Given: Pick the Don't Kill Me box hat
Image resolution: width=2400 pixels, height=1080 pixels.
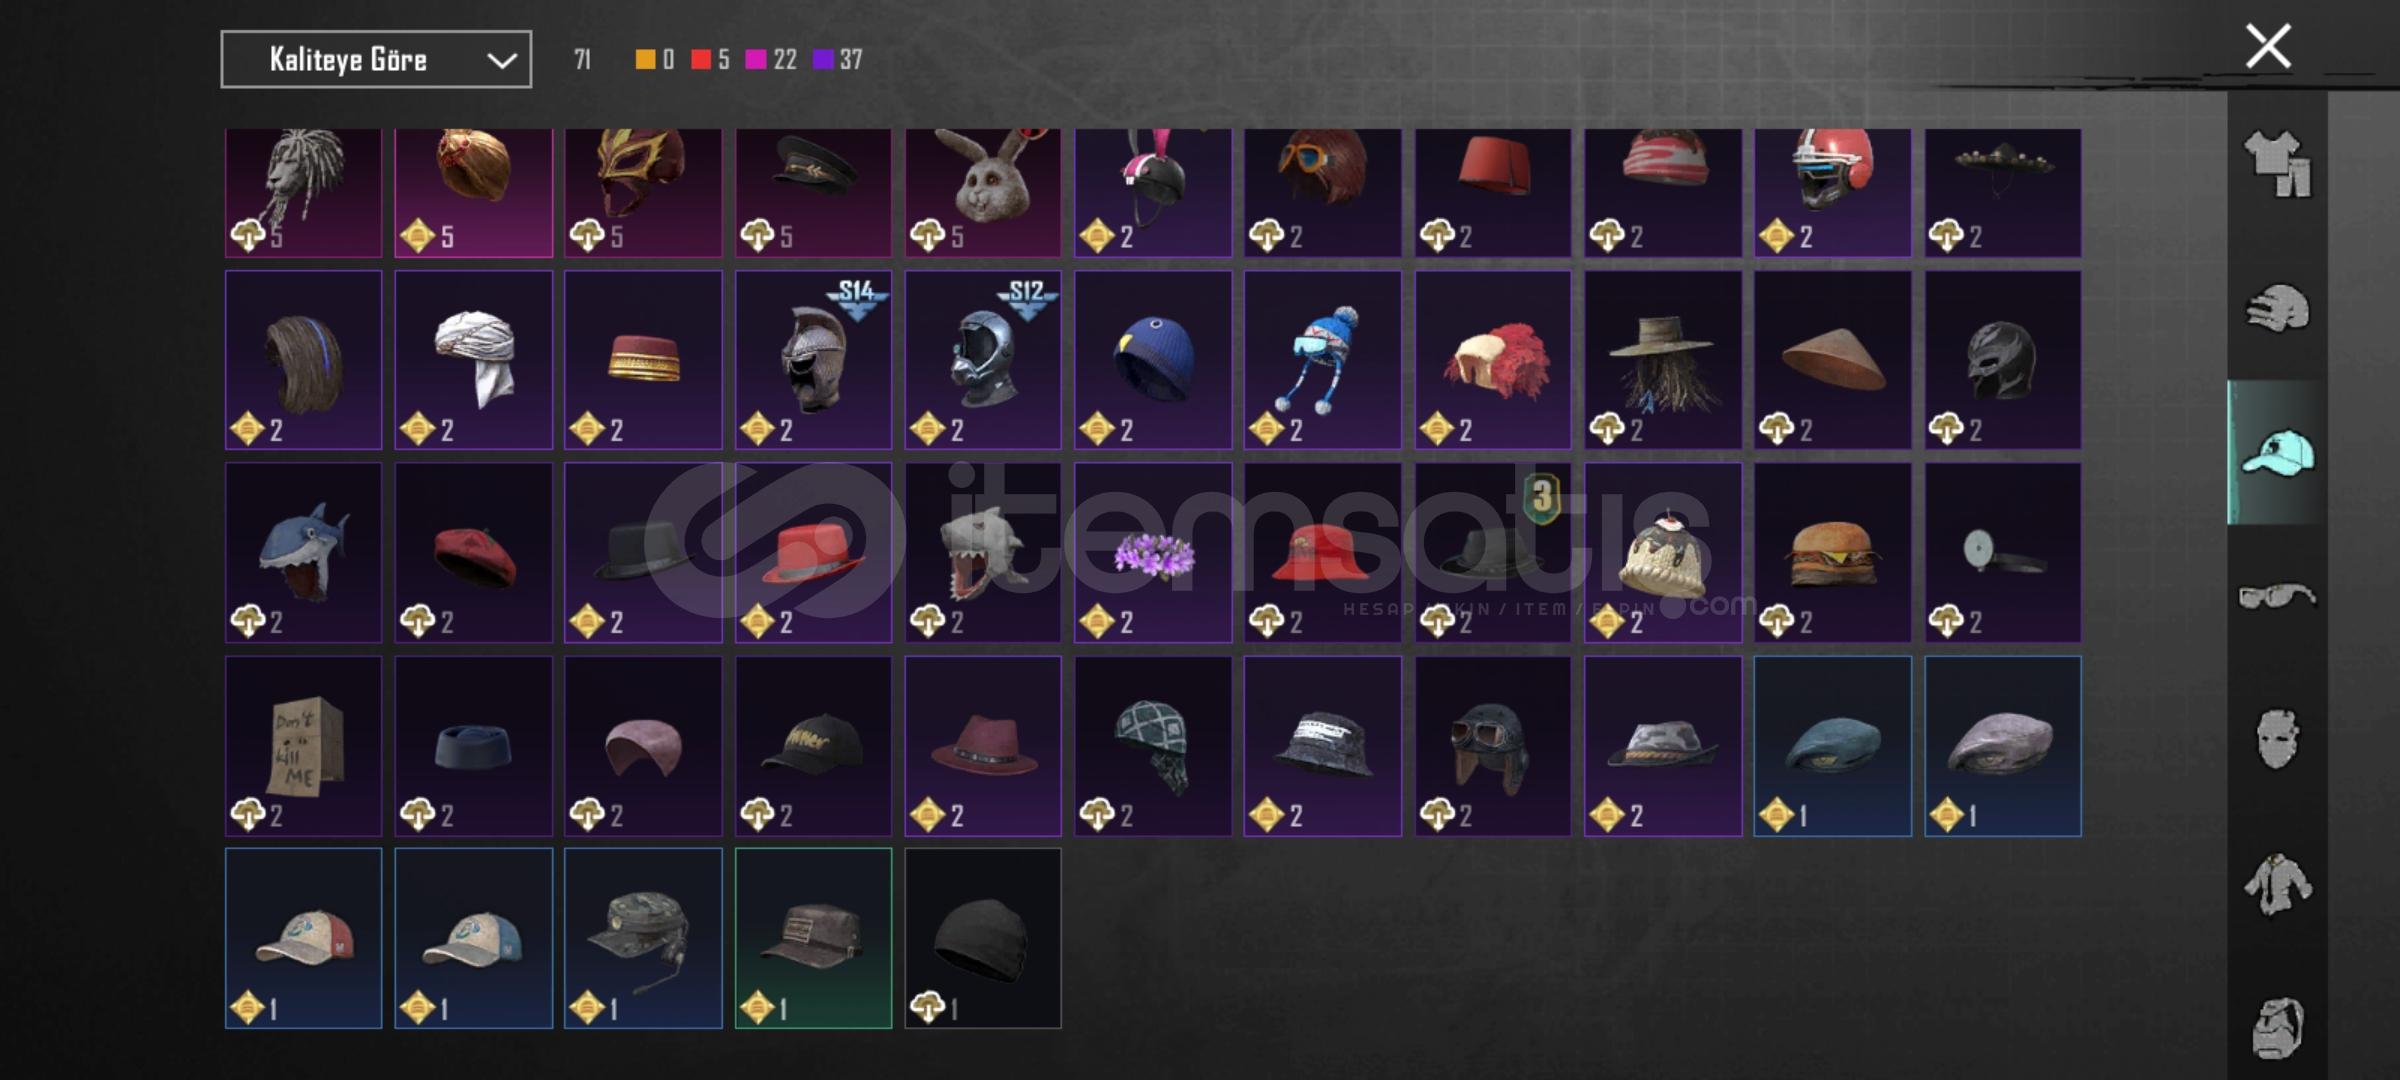Looking at the screenshot, I should (303, 746).
